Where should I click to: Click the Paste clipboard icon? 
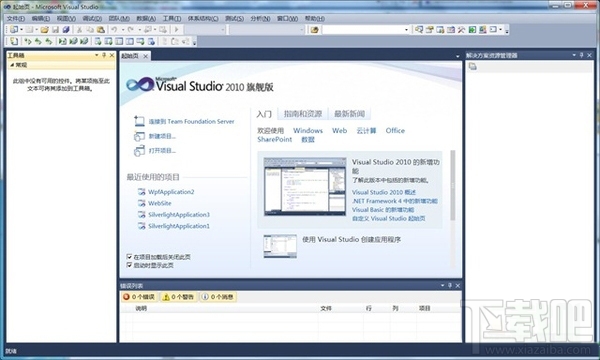101,29
